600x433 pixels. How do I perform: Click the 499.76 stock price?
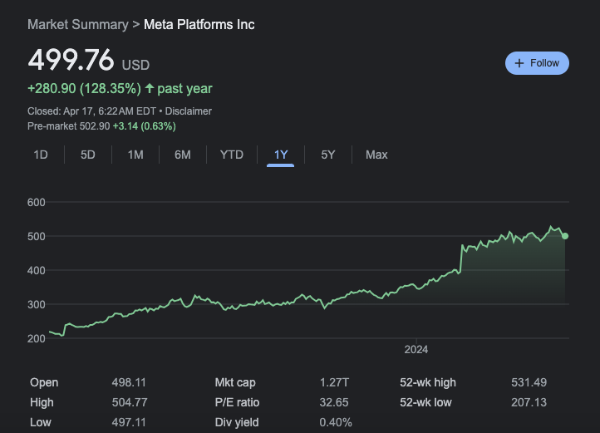pyautogui.click(x=71, y=60)
